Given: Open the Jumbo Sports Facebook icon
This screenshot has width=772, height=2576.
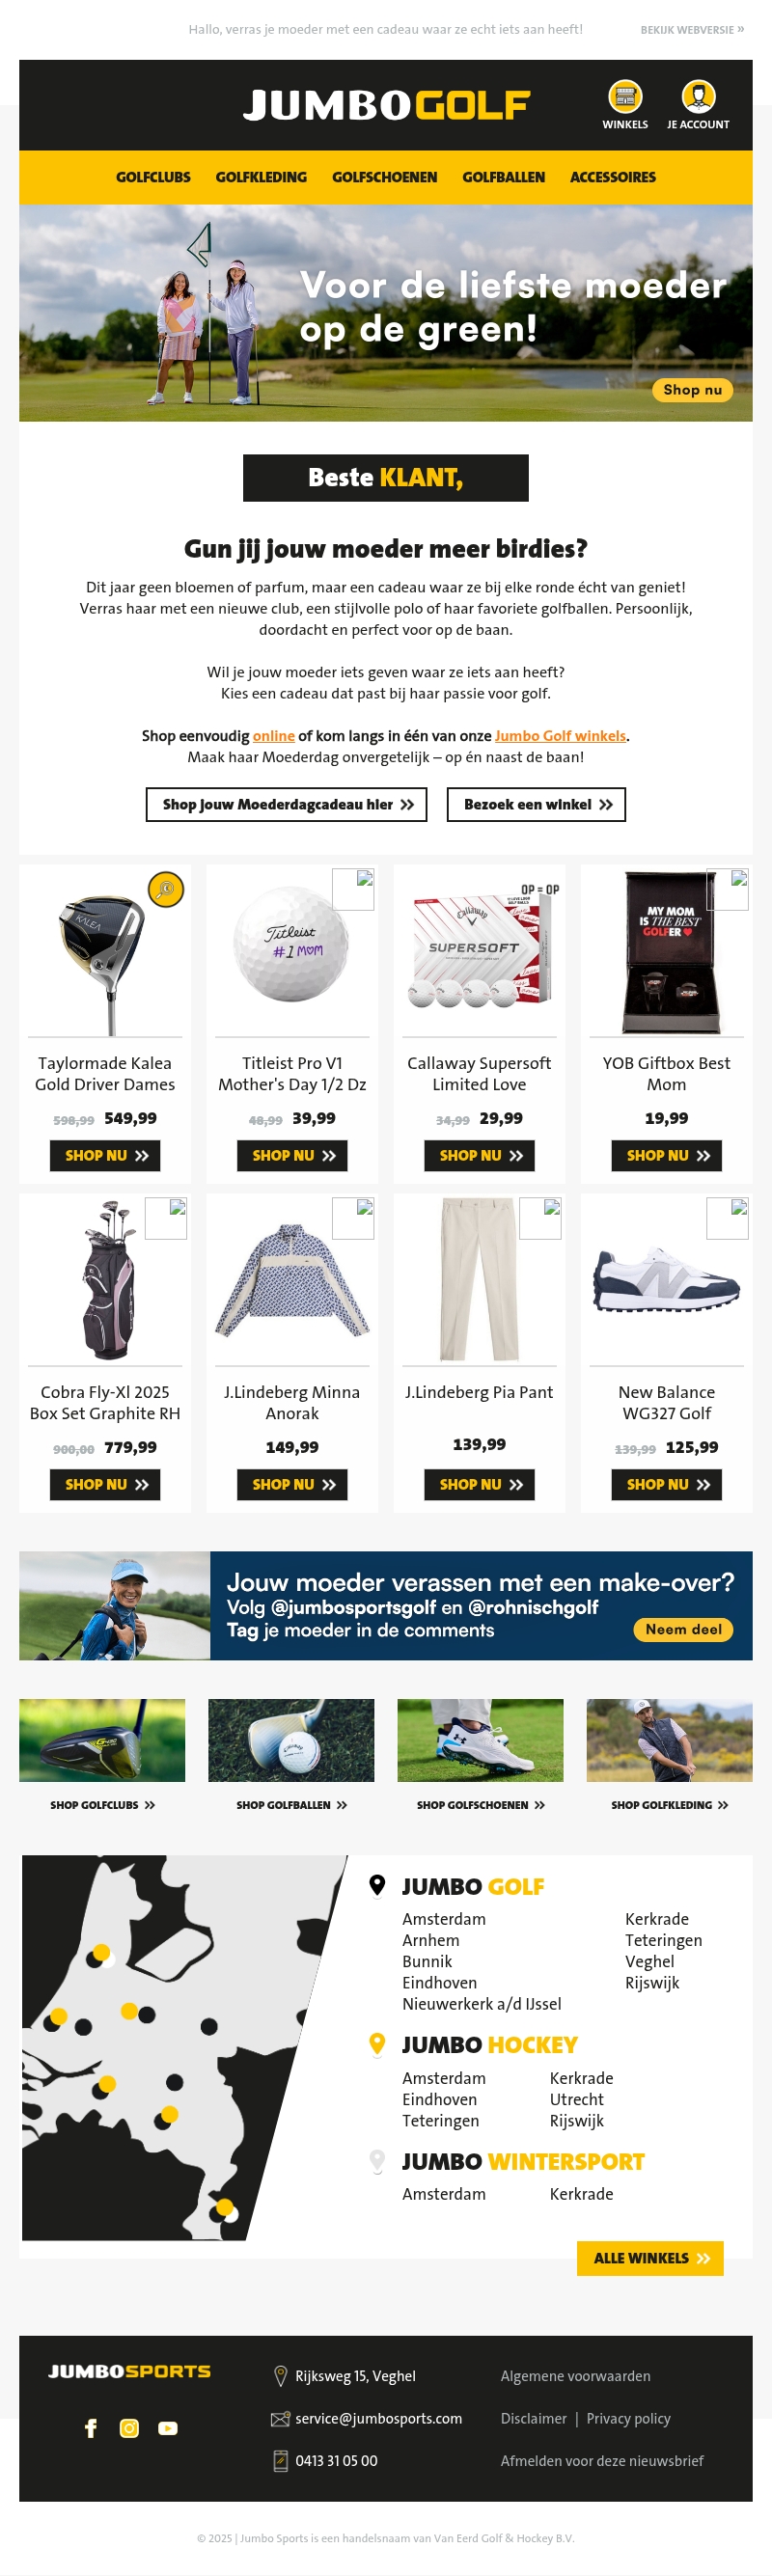Looking at the screenshot, I should pos(91,2428).
